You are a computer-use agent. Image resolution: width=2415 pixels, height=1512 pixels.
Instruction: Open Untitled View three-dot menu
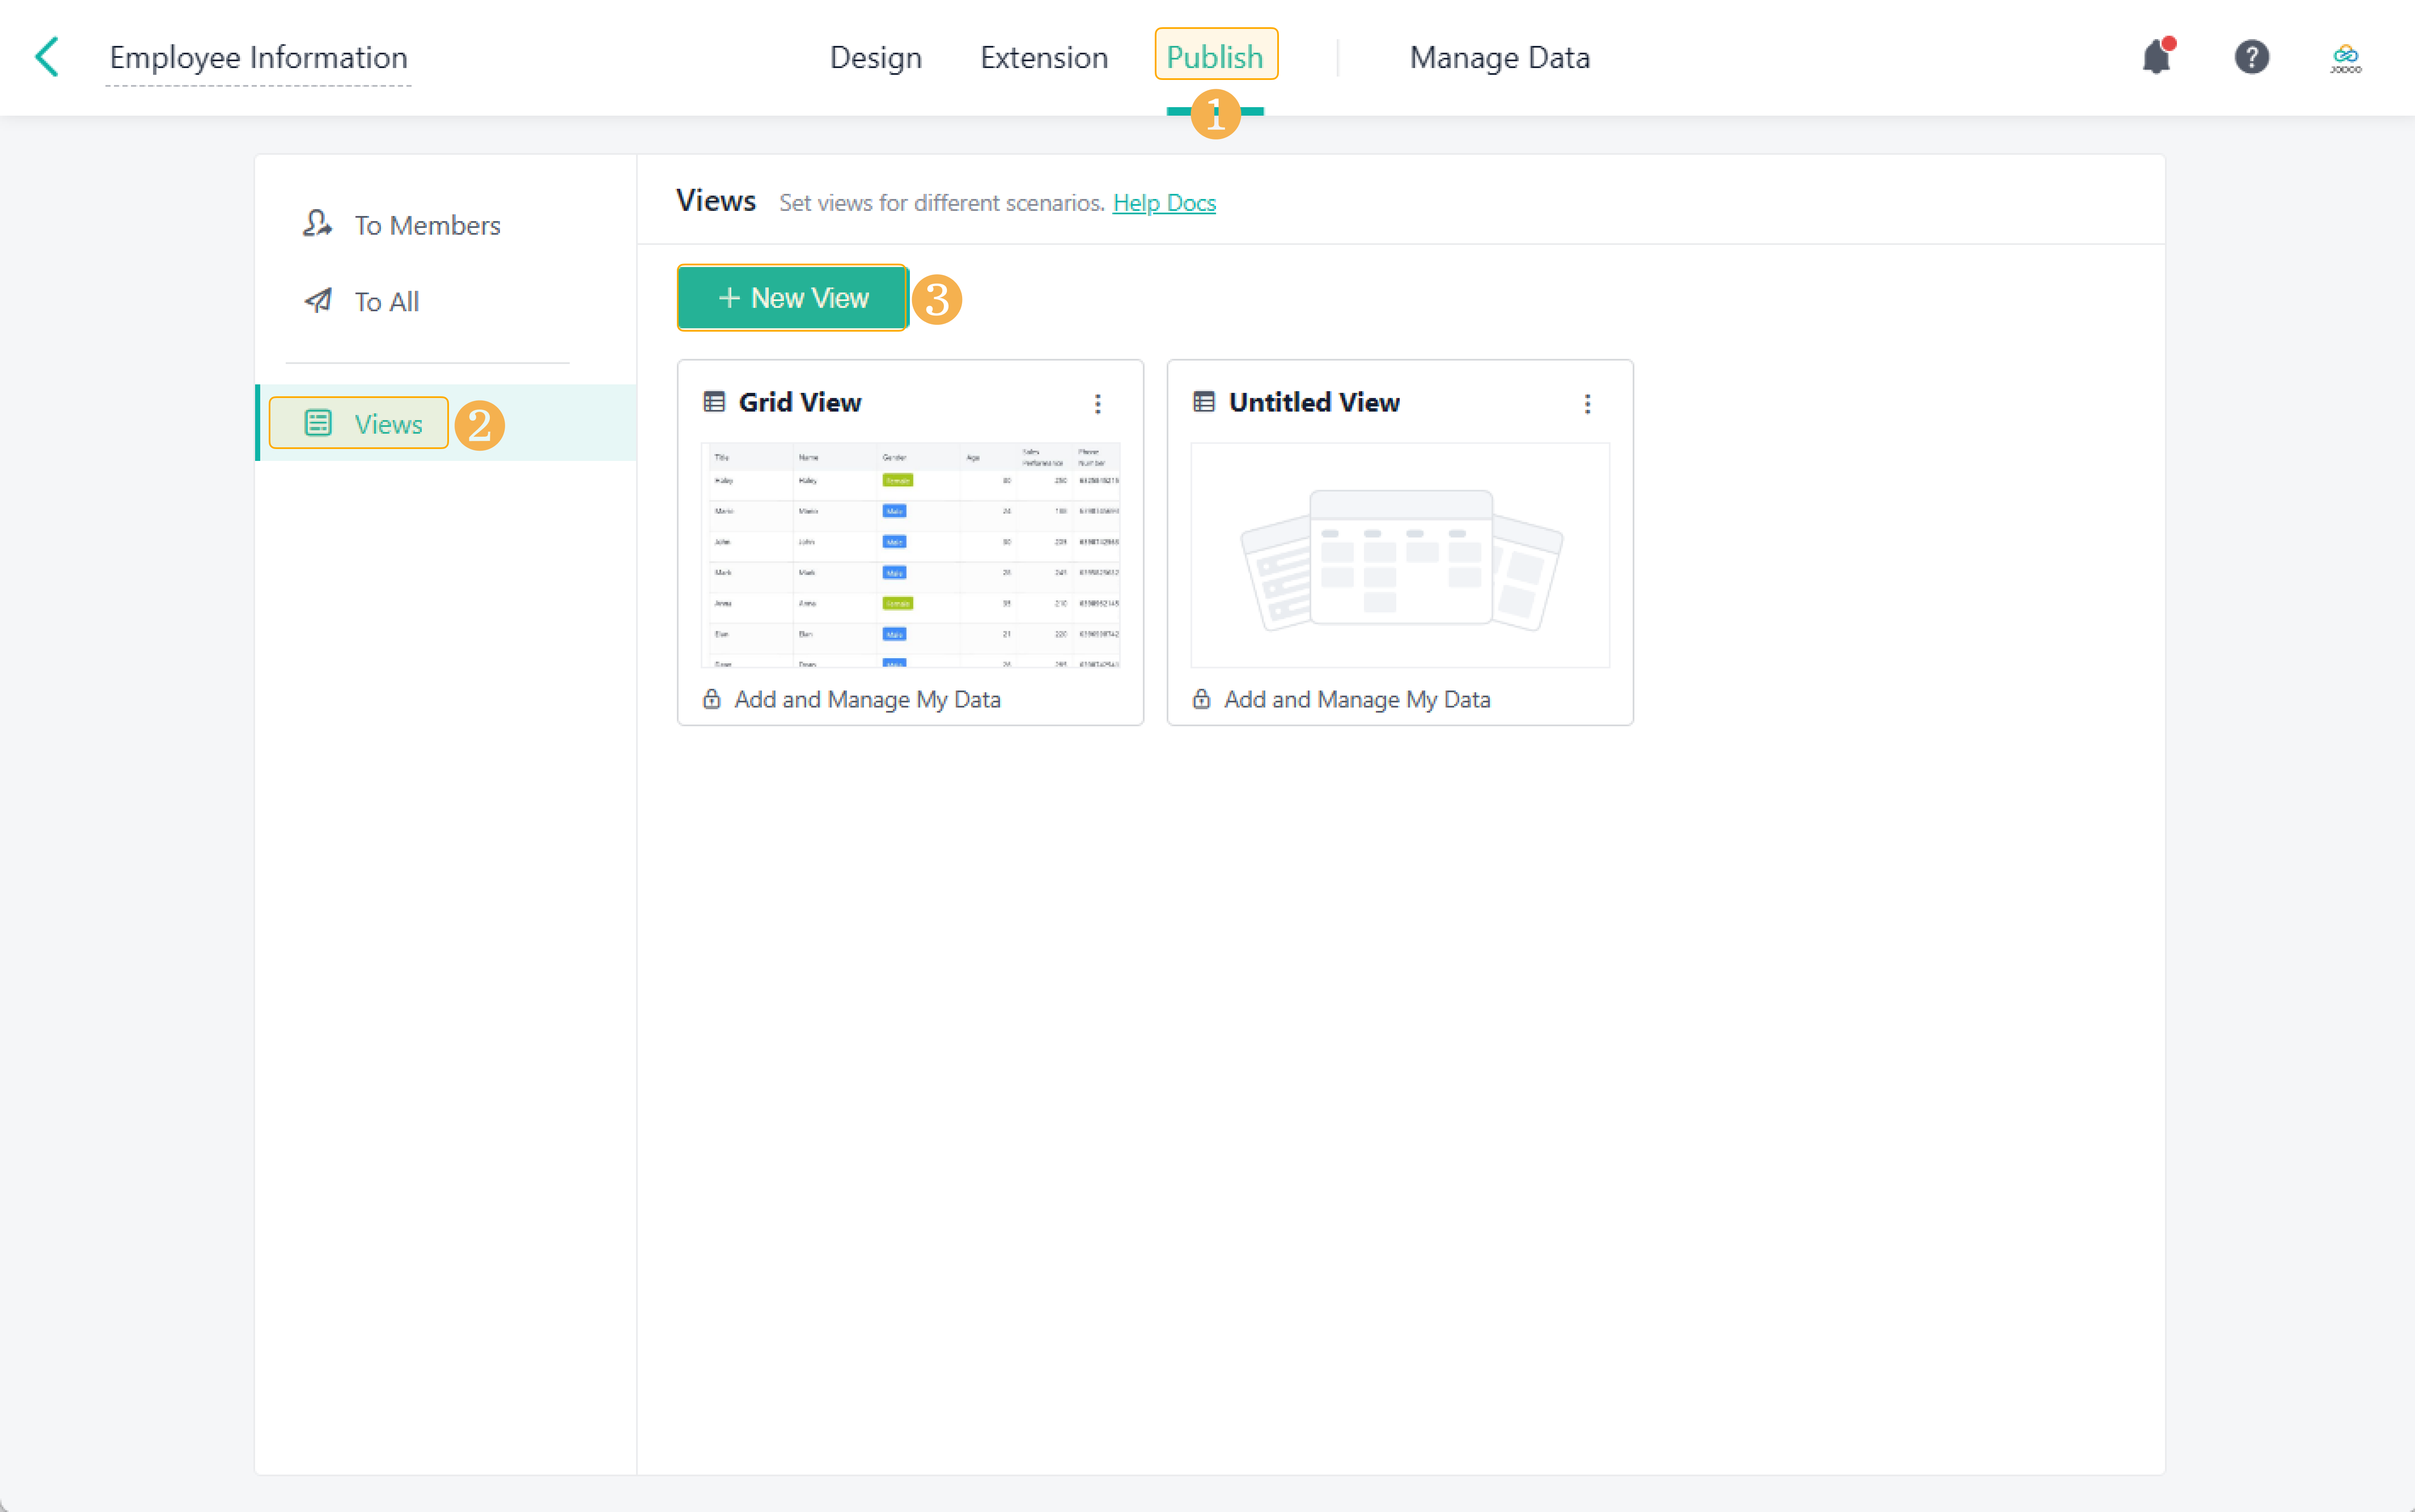tap(1587, 404)
